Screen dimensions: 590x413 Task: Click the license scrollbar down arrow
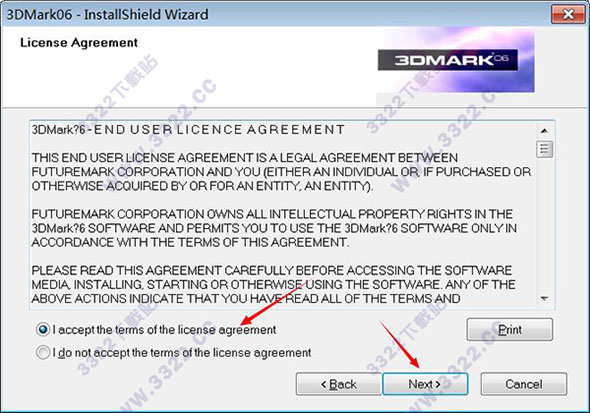click(544, 299)
